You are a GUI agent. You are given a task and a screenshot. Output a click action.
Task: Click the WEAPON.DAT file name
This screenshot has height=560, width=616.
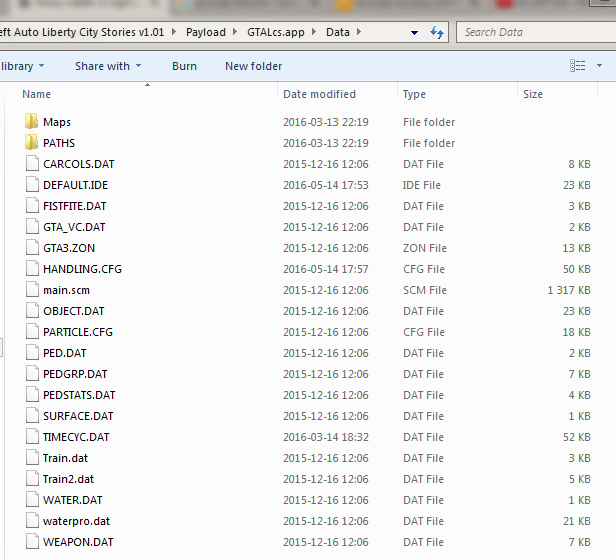pyautogui.click(x=78, y=542)
